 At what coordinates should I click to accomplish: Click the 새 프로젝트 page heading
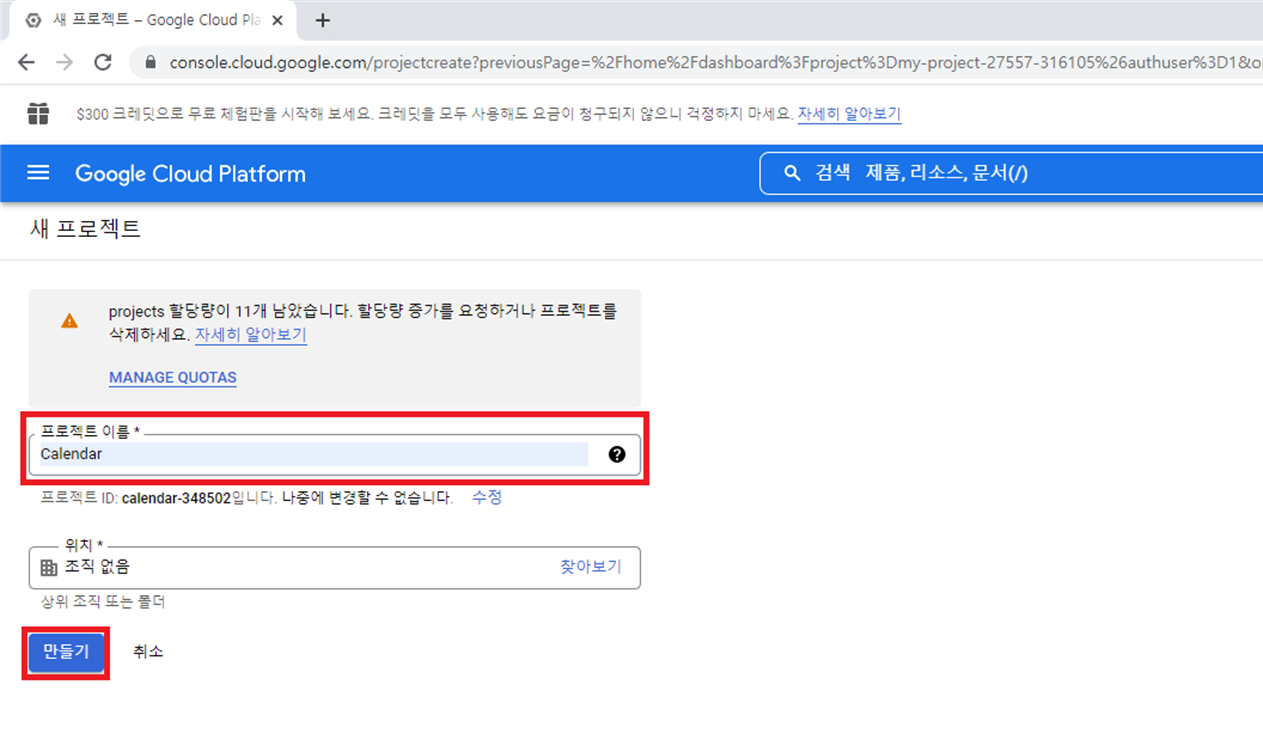point(86,228)
